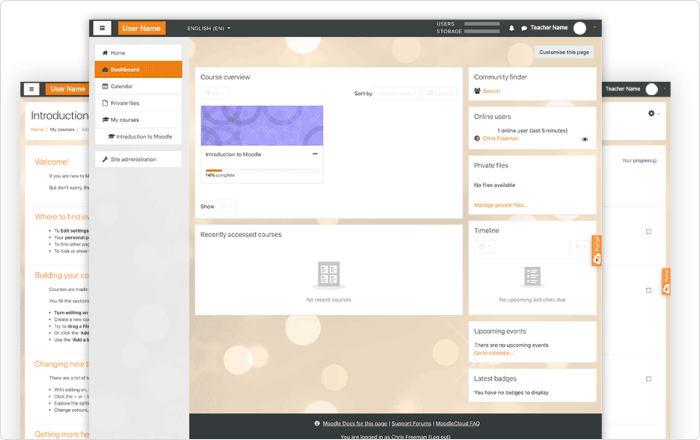Tick the completion checkbox beside the back-window Portal tab
The image size is (700, 440).
coord(649,290)
